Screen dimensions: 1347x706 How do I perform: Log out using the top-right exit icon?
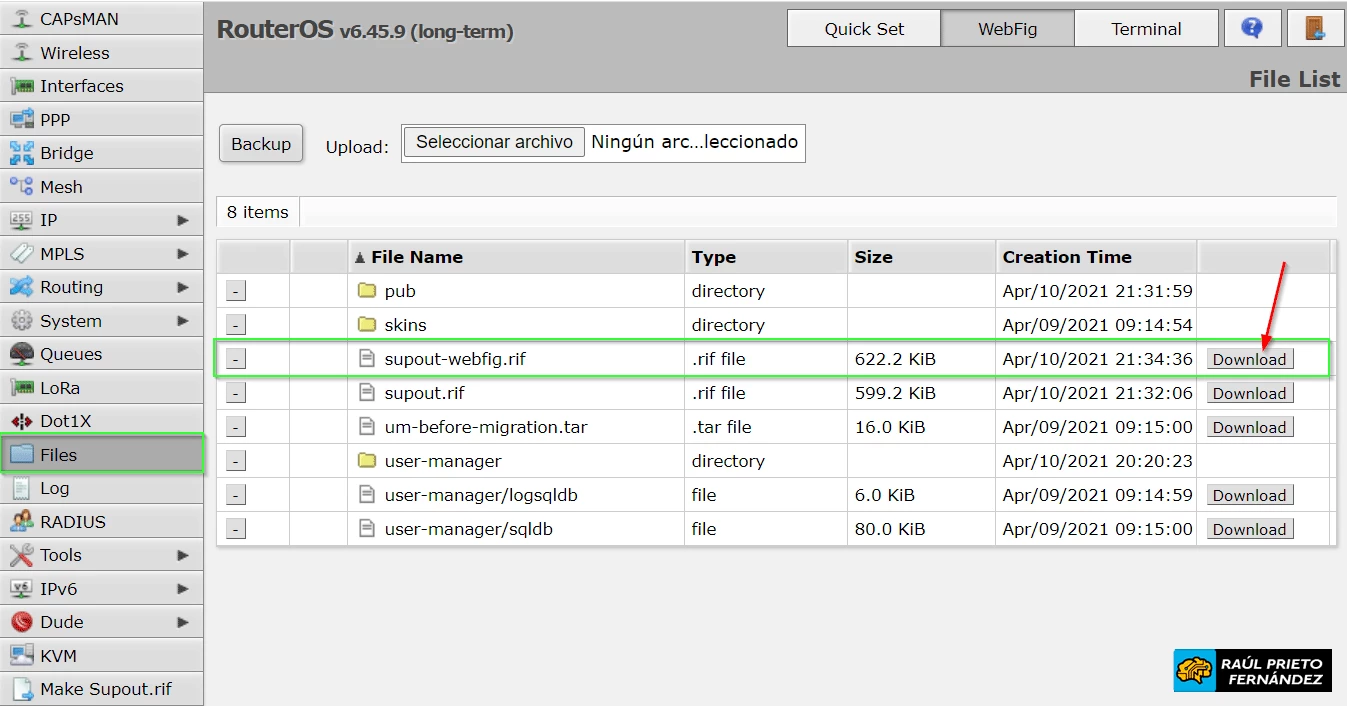point(1315,27)
